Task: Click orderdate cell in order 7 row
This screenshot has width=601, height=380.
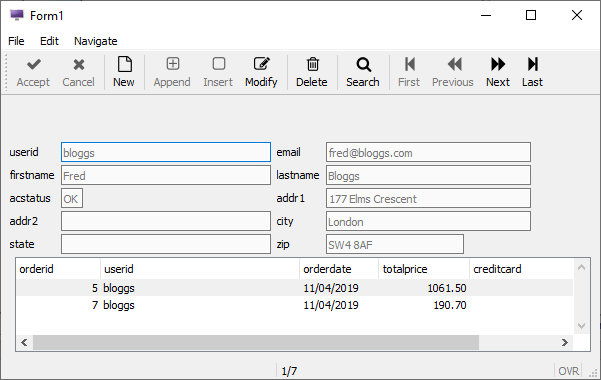Action: click(x=339, y=305)
